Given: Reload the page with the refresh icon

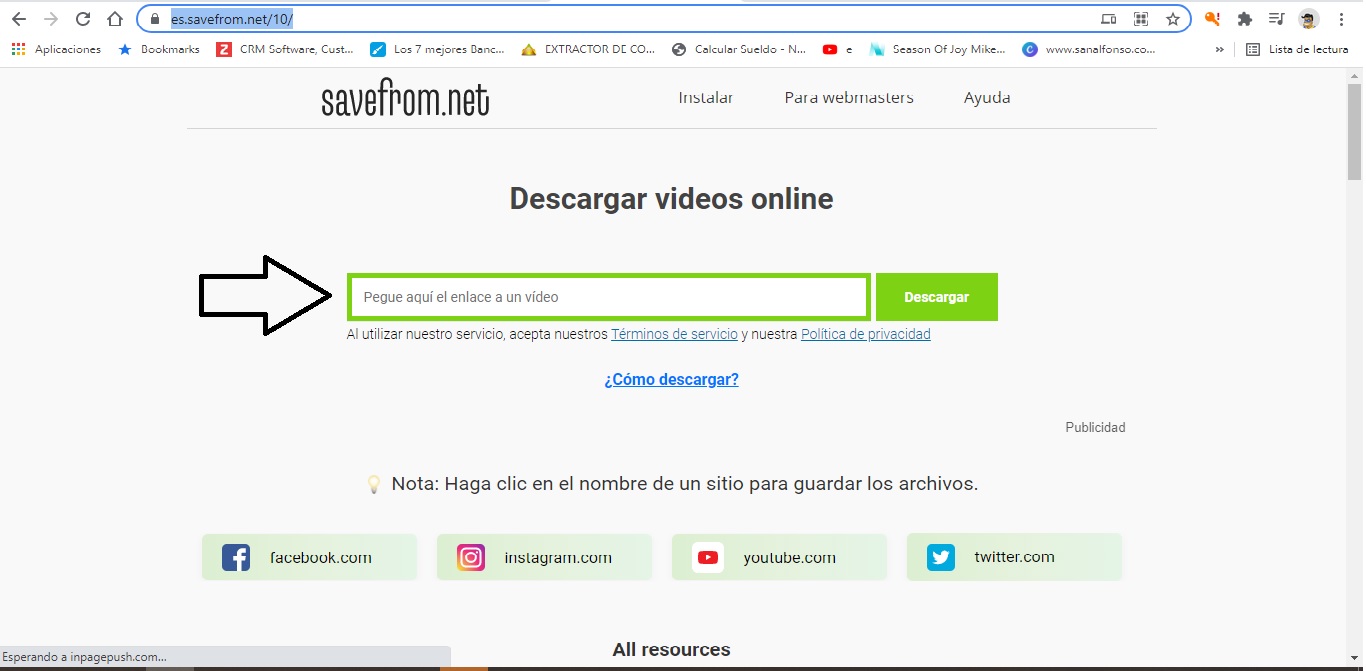Looking at the screenshot, I should [x=83, y=19].
